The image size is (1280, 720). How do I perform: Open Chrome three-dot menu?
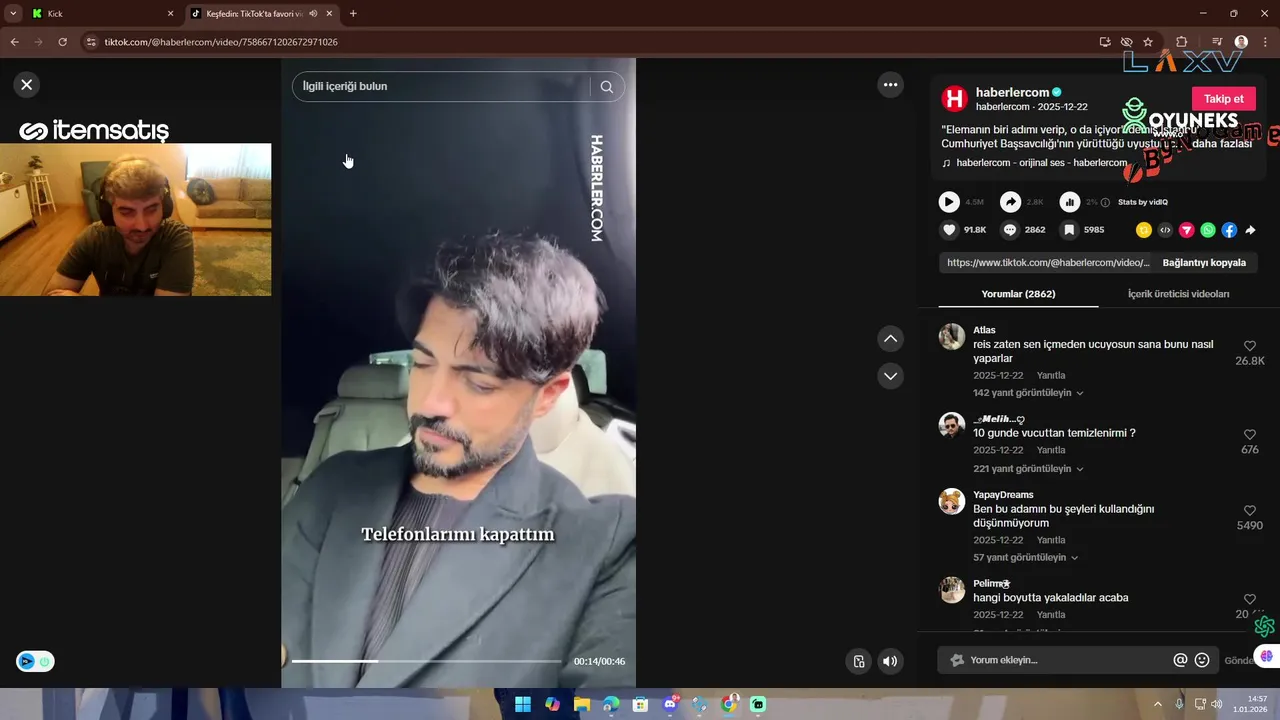1265,42
